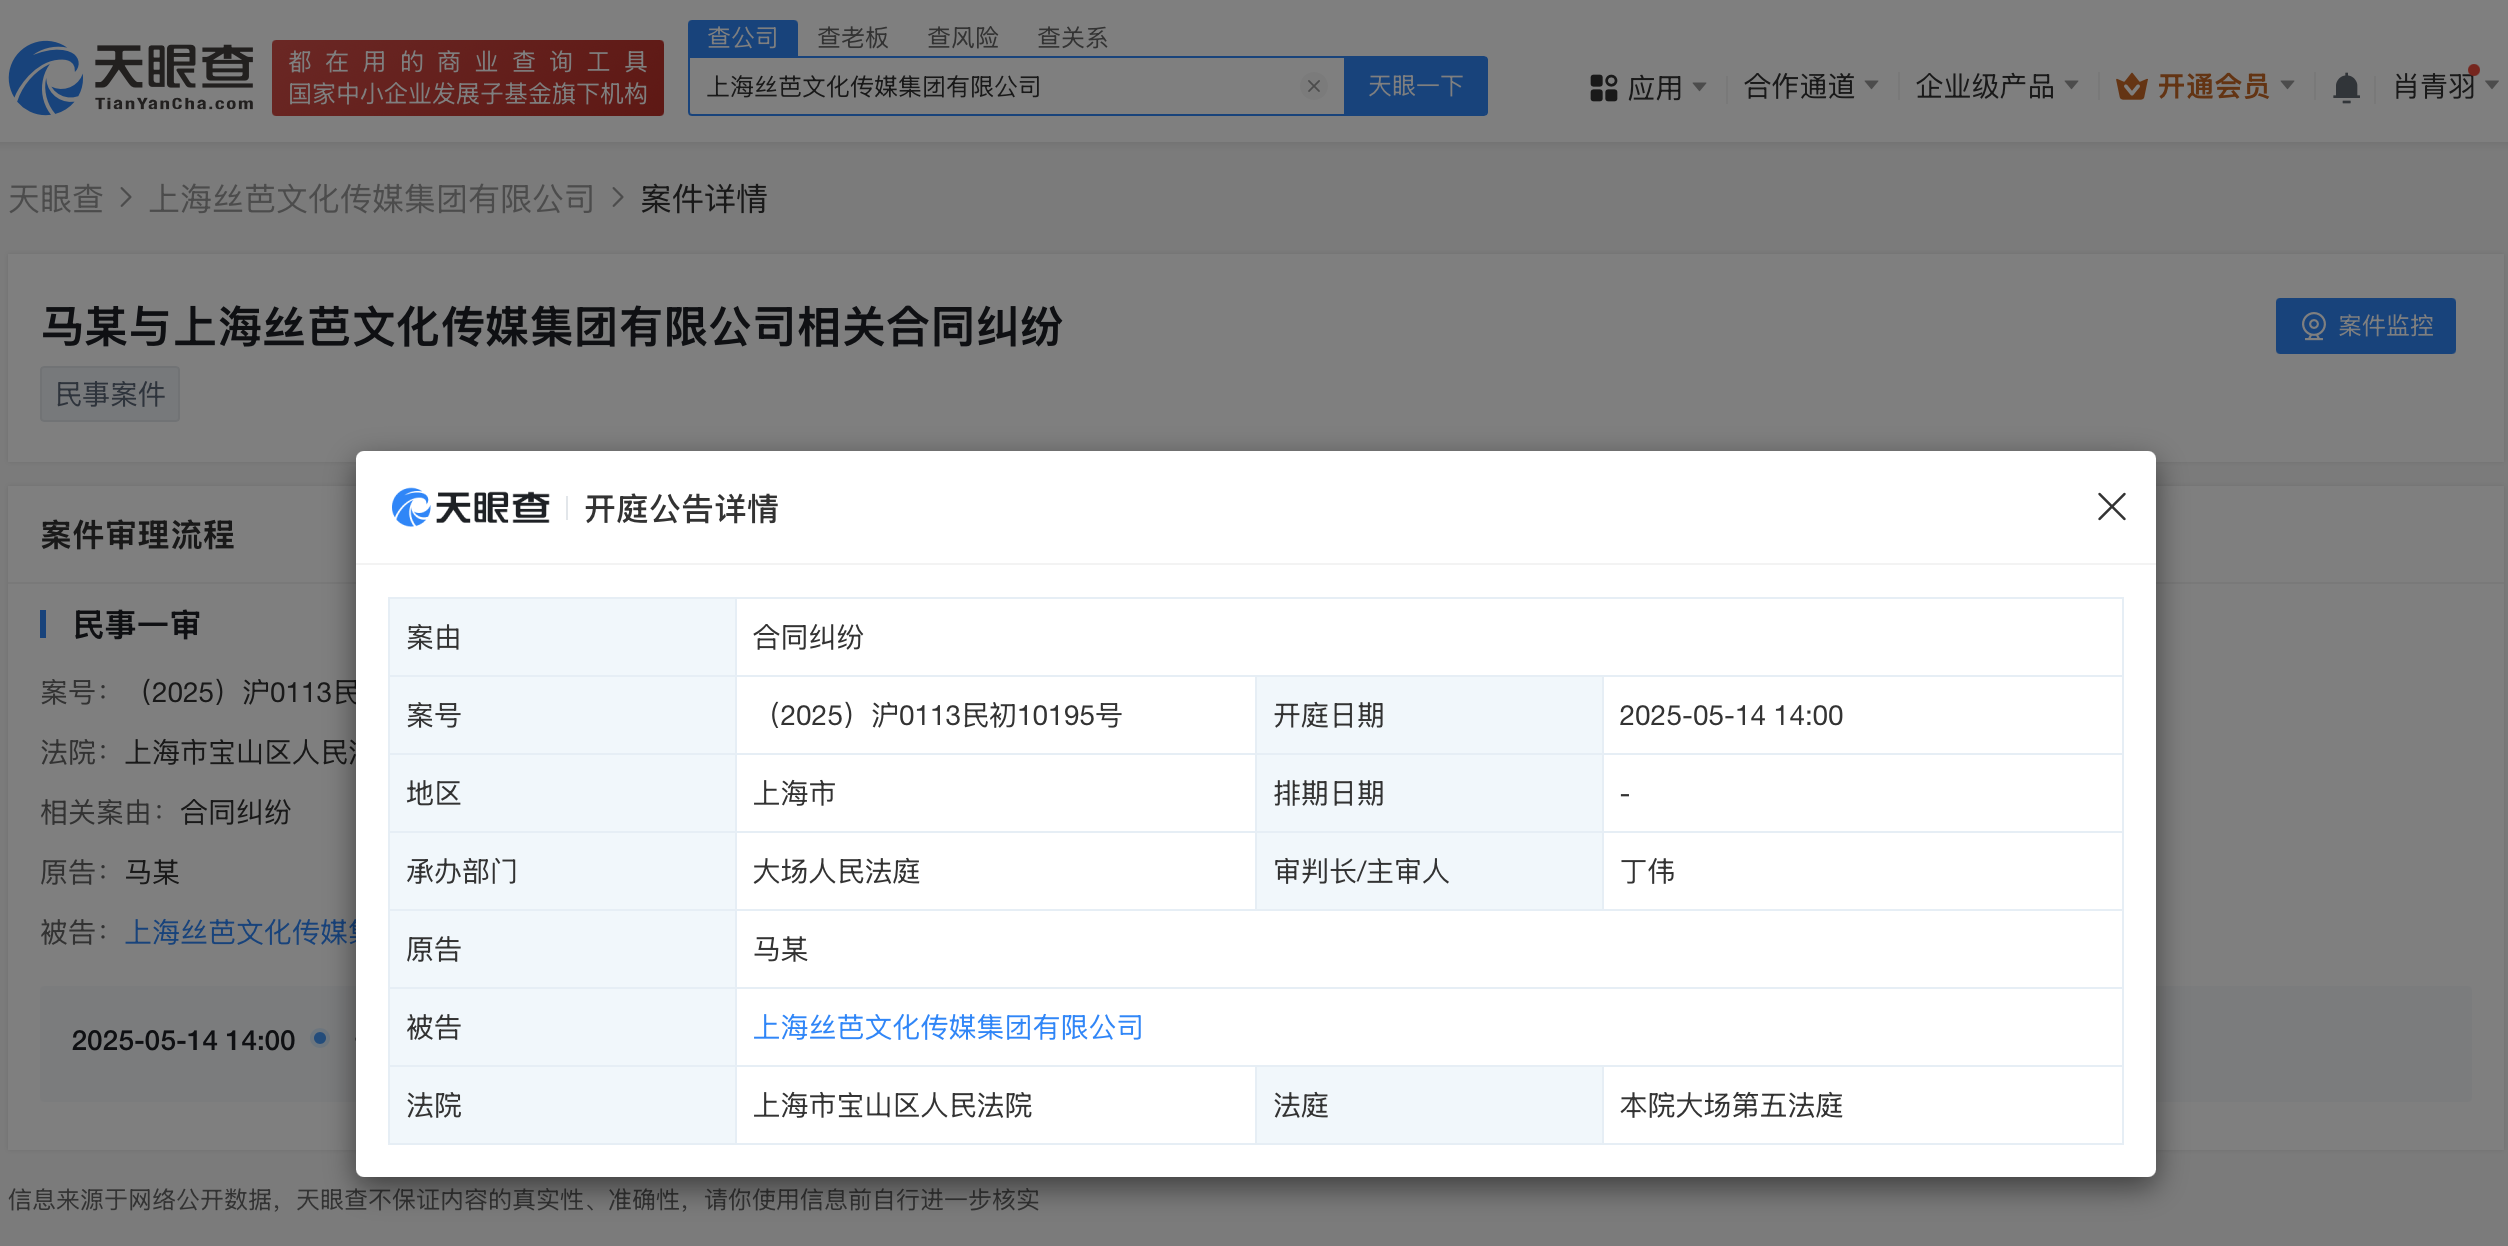Open the 开通会员 dropdown arrow
The height and width of the screenshot is (1246, 2508).
coord(2287,86)
